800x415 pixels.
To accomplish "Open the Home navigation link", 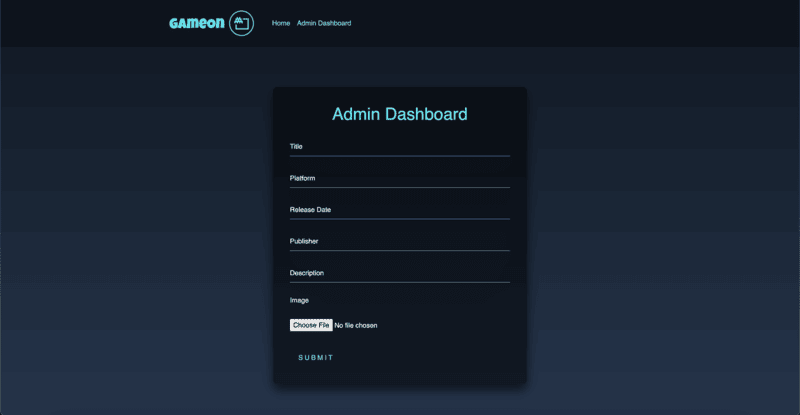I will (281, 23).
